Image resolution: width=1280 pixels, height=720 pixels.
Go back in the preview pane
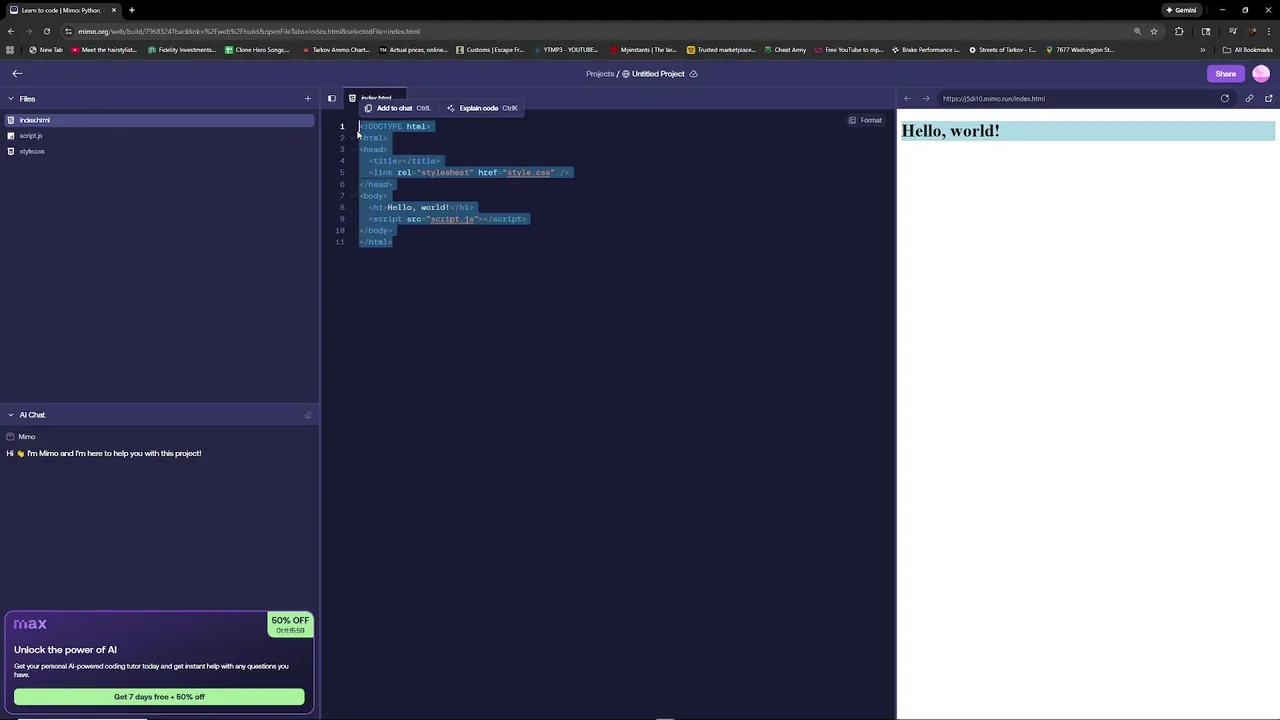908,98
